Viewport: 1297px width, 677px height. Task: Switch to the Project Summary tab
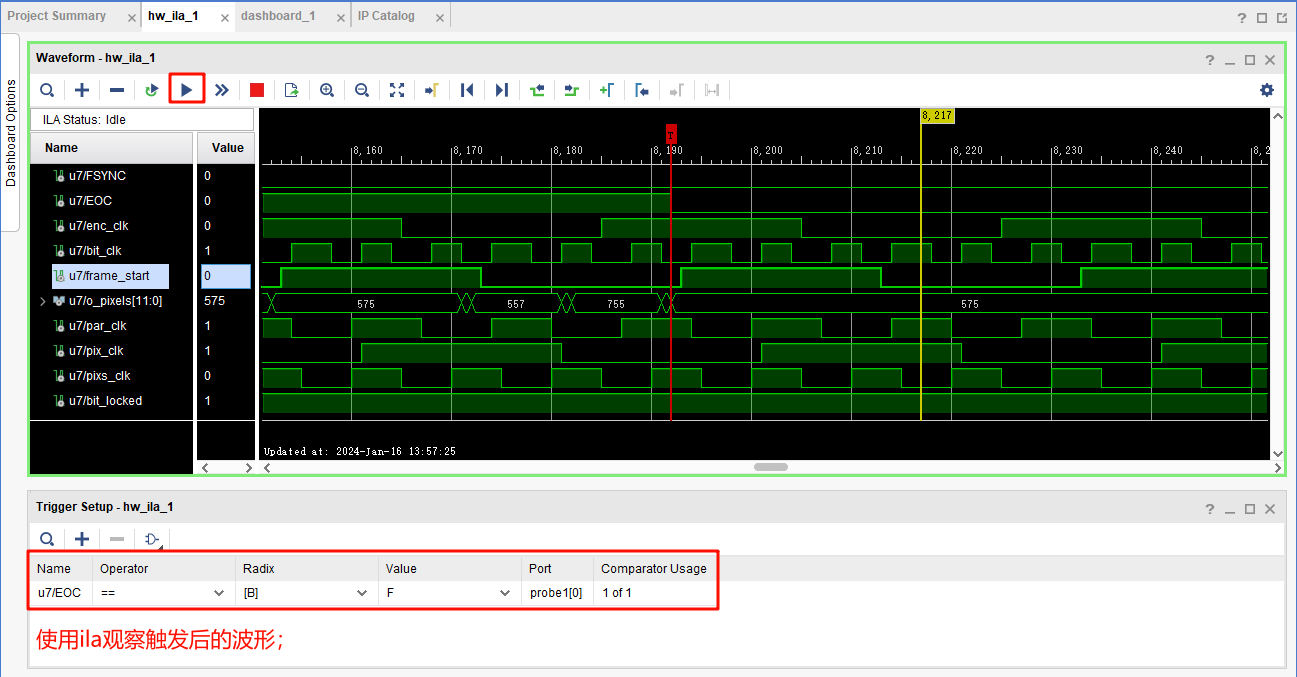tap(56, 16)
